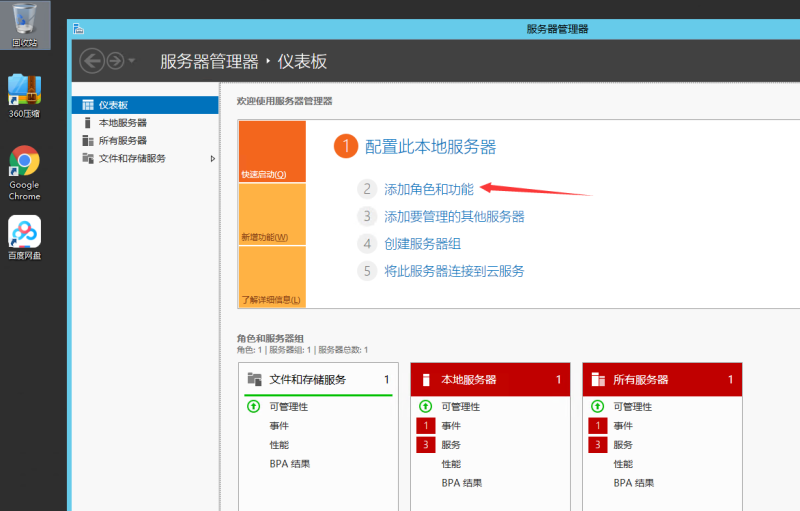Open the 了解详细信息(L) tile
The height and width of the screenshot is (511, 800).
[272, 277]
